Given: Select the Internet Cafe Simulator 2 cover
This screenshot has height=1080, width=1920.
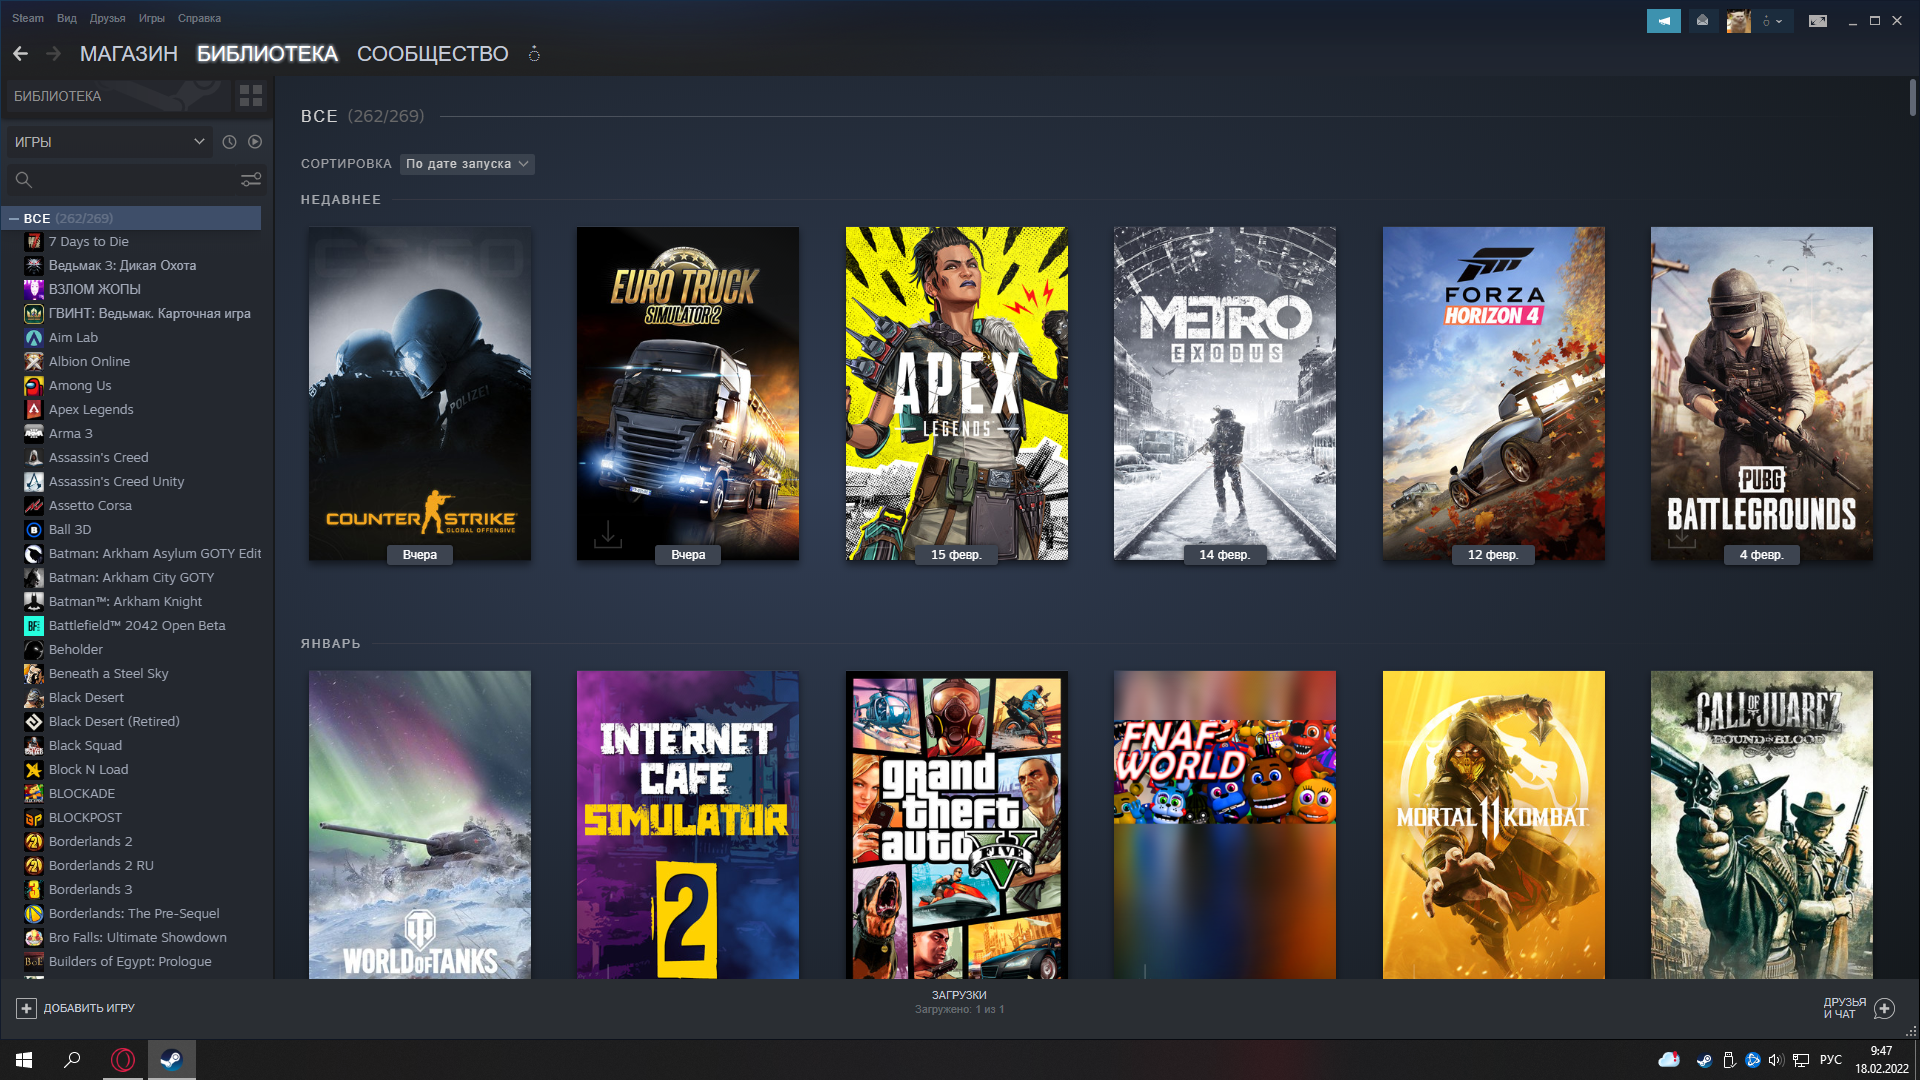Looking at the screenshot, I should click(x=688, y=825).
